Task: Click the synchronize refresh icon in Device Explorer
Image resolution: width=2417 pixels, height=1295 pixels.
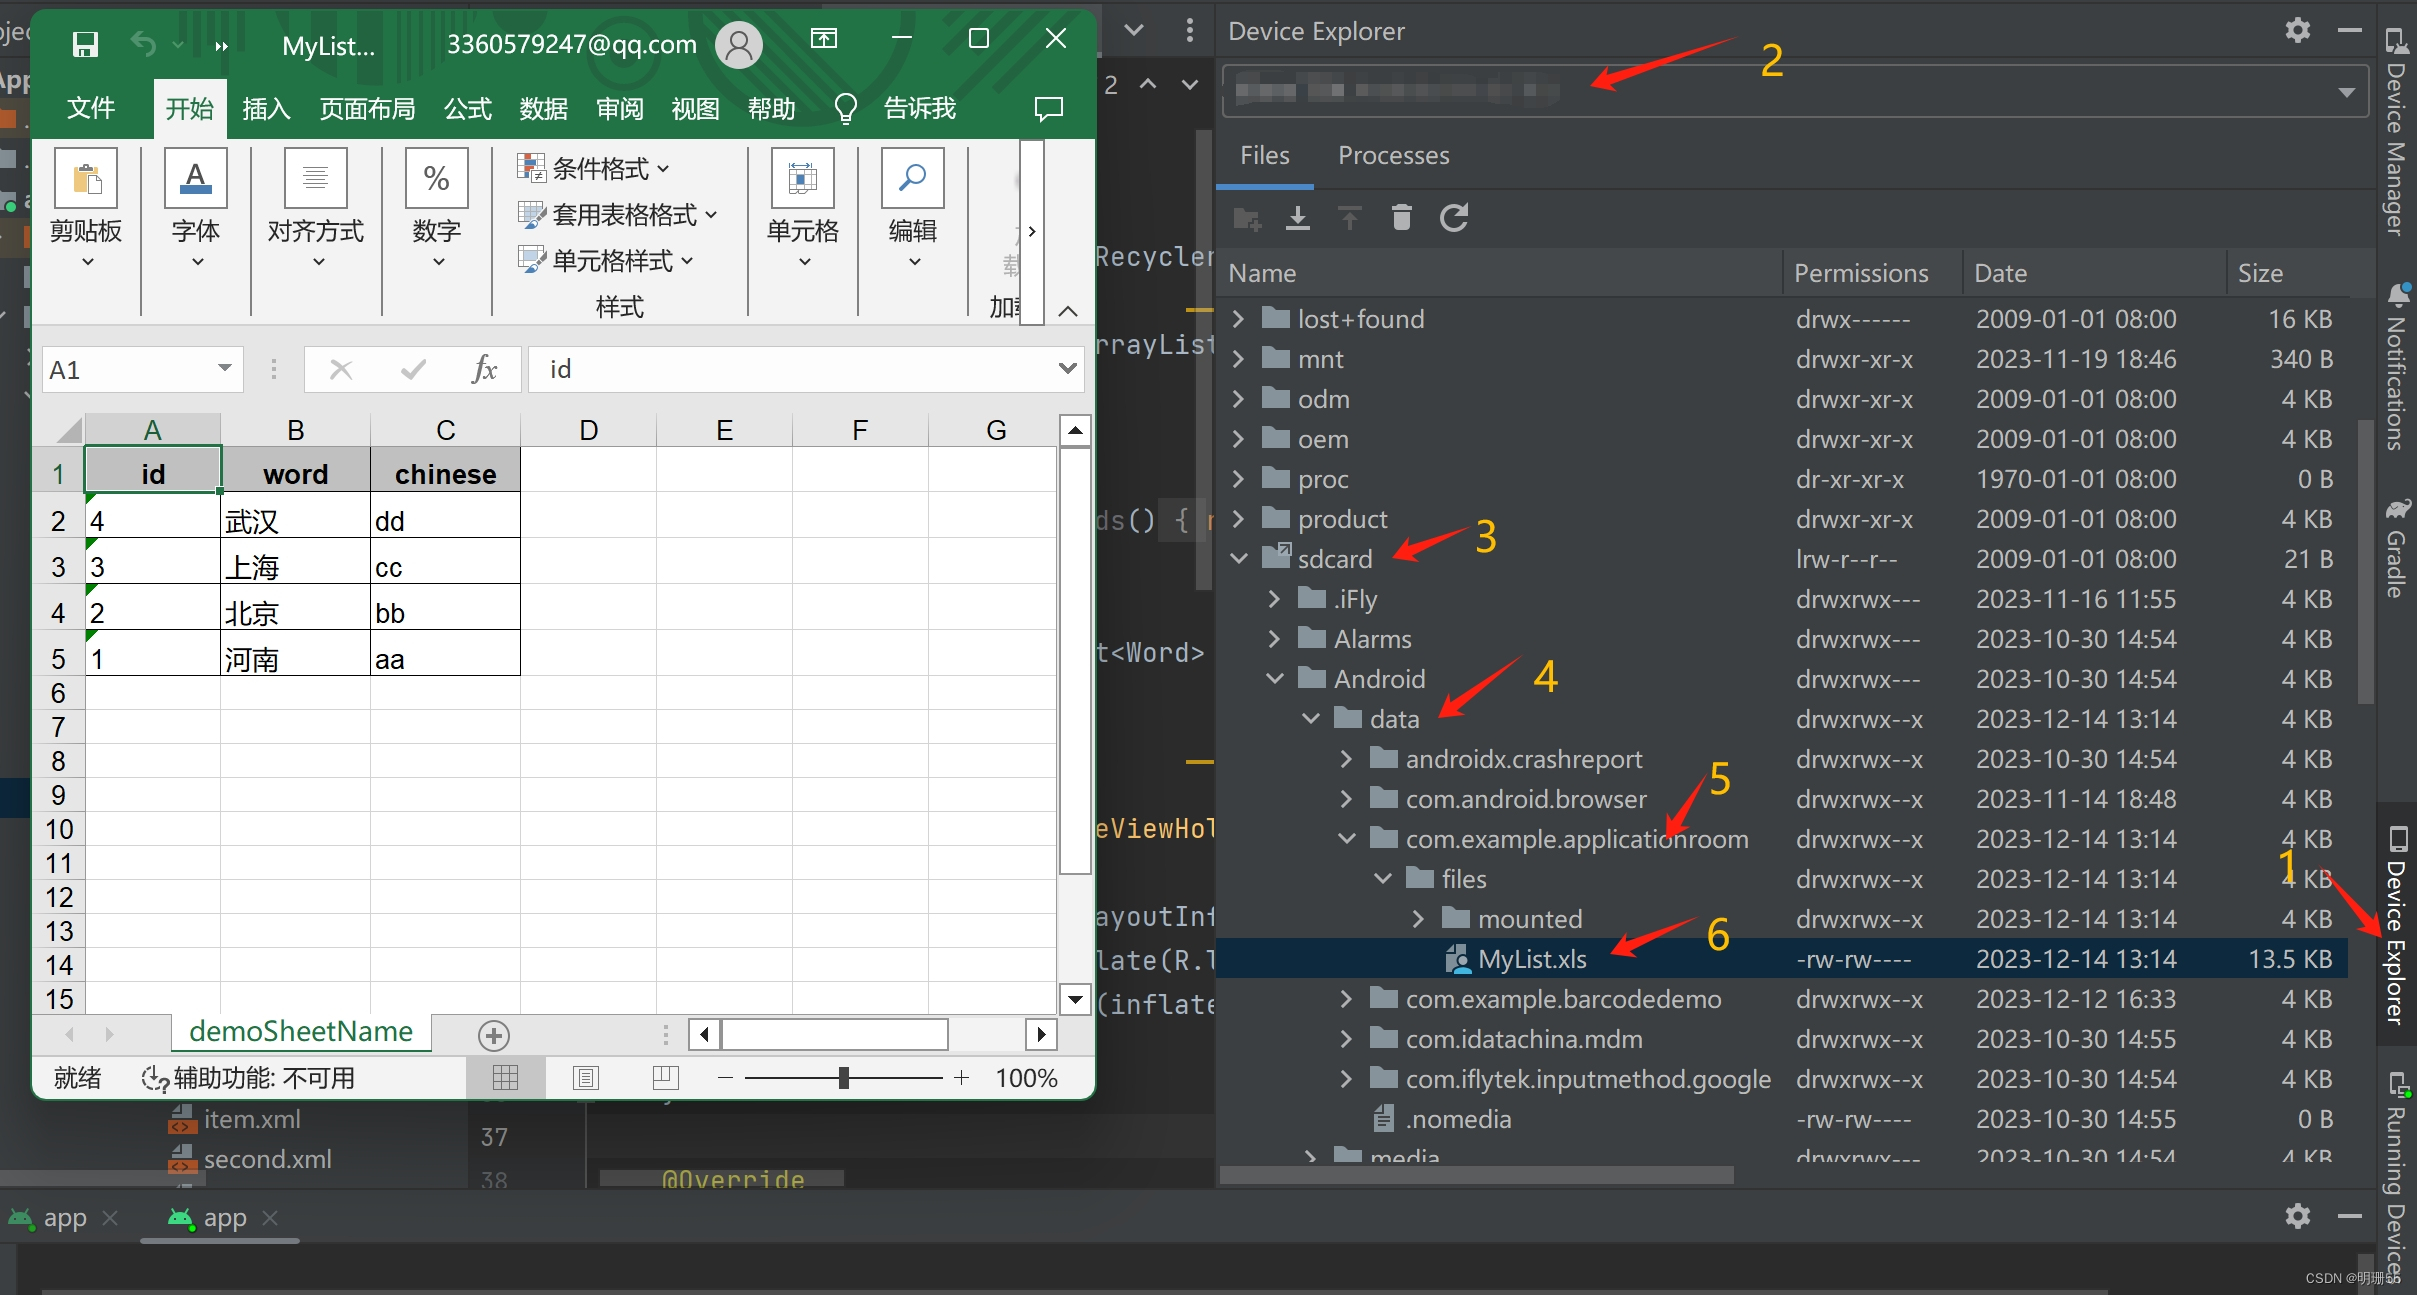Action: pyautogui.click(x=1453, y=217)
